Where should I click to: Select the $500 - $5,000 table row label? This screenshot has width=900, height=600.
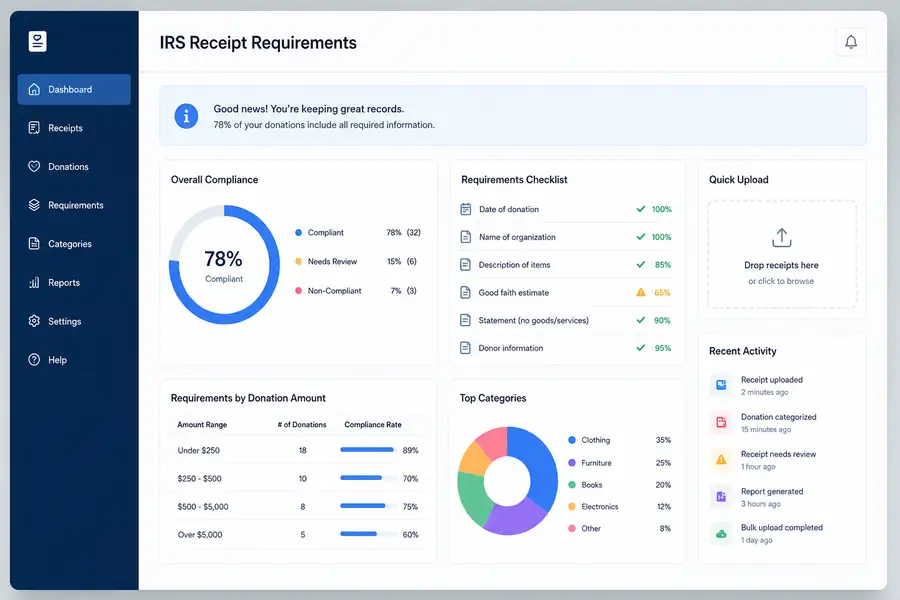pyautogui.click(x=203, y=506)
